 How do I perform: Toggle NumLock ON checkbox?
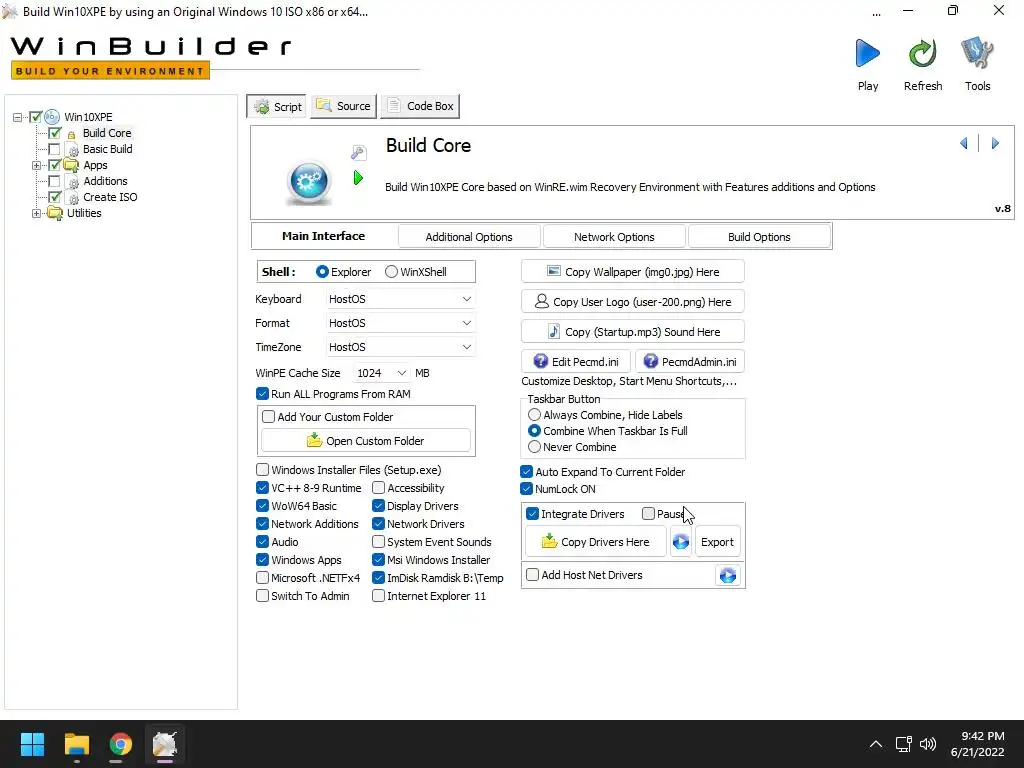pyautogui.click(x=526, y=488)
